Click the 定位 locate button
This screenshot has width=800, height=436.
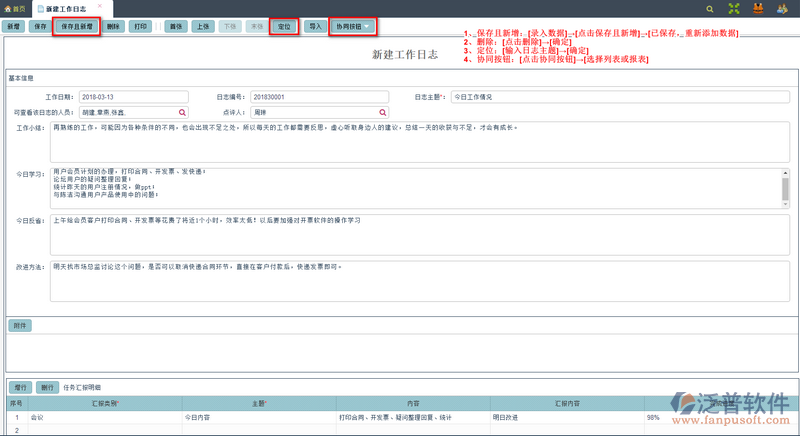(x=284, y=27)
